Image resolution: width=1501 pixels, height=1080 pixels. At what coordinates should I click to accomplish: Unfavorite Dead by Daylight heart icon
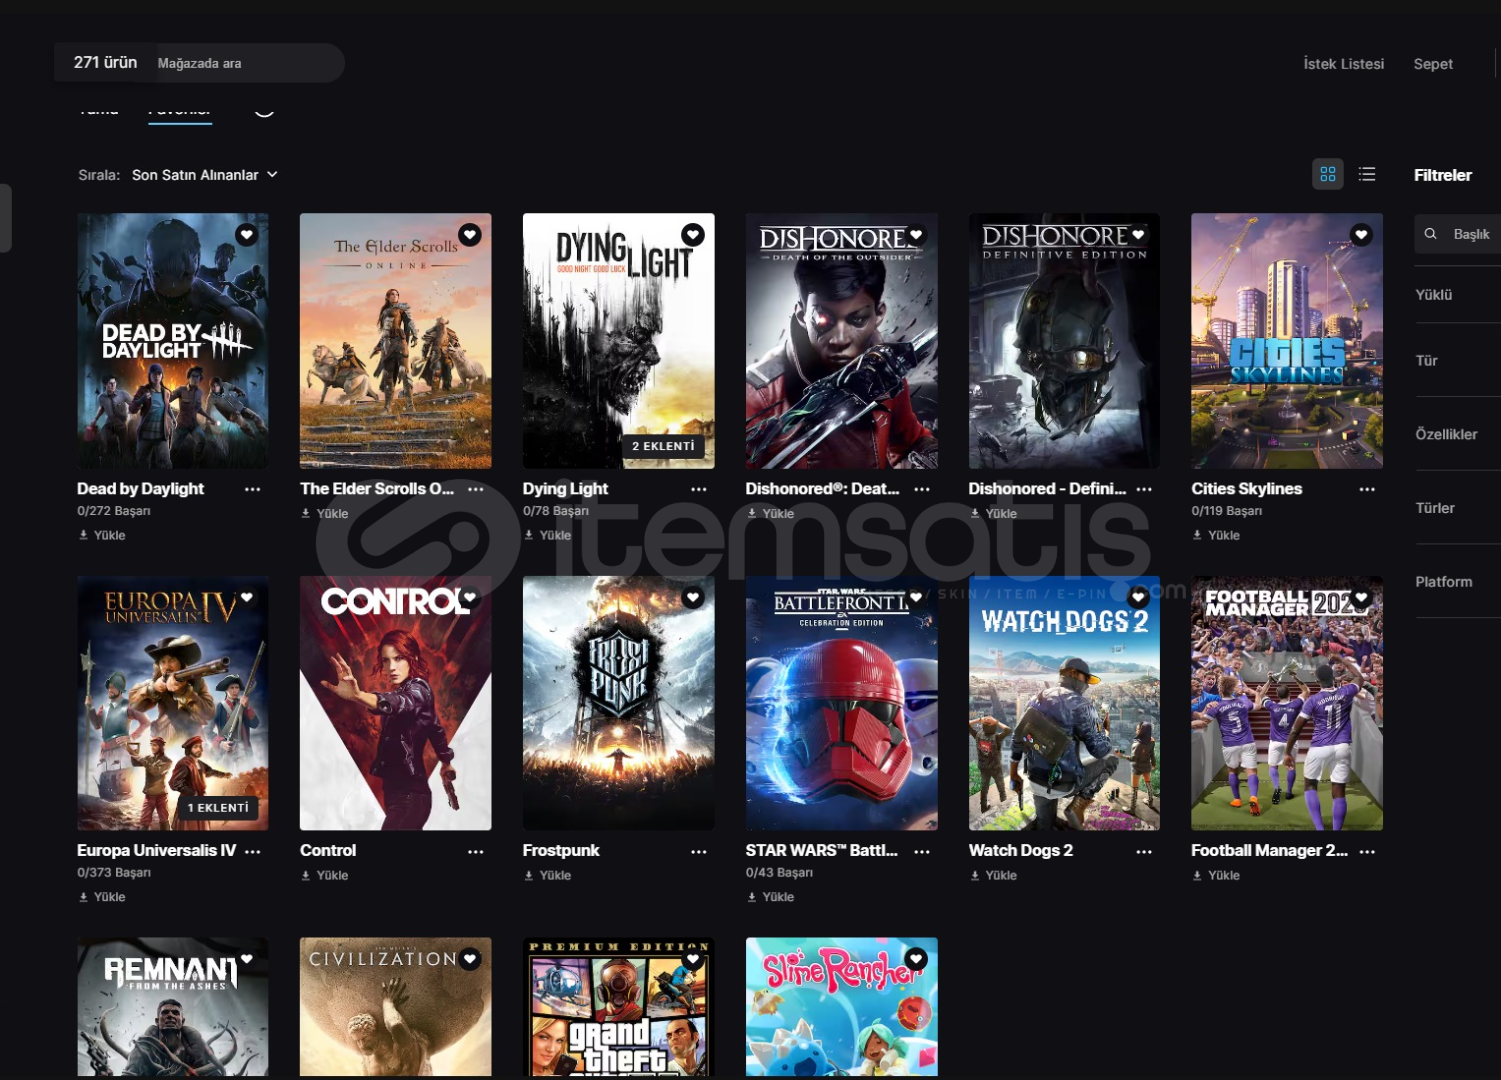click(247, 234)
